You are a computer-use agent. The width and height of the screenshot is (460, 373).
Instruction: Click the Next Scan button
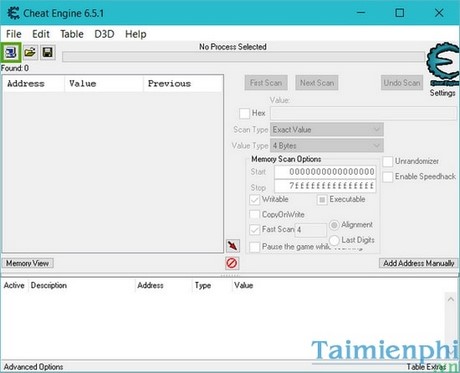317,83
